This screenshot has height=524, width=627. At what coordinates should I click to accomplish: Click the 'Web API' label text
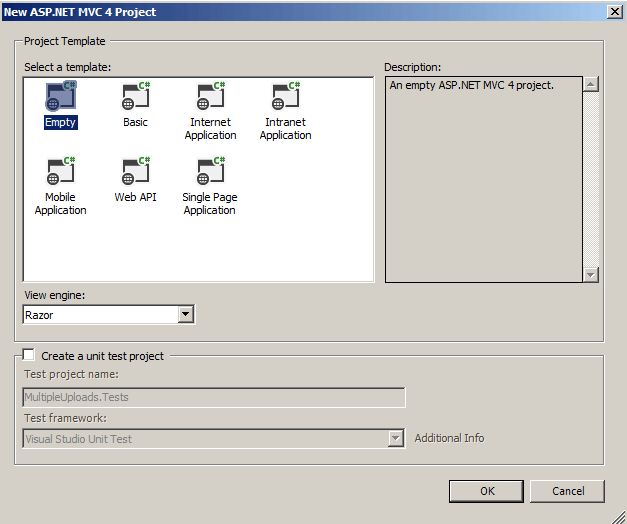(x=135, y=197)
